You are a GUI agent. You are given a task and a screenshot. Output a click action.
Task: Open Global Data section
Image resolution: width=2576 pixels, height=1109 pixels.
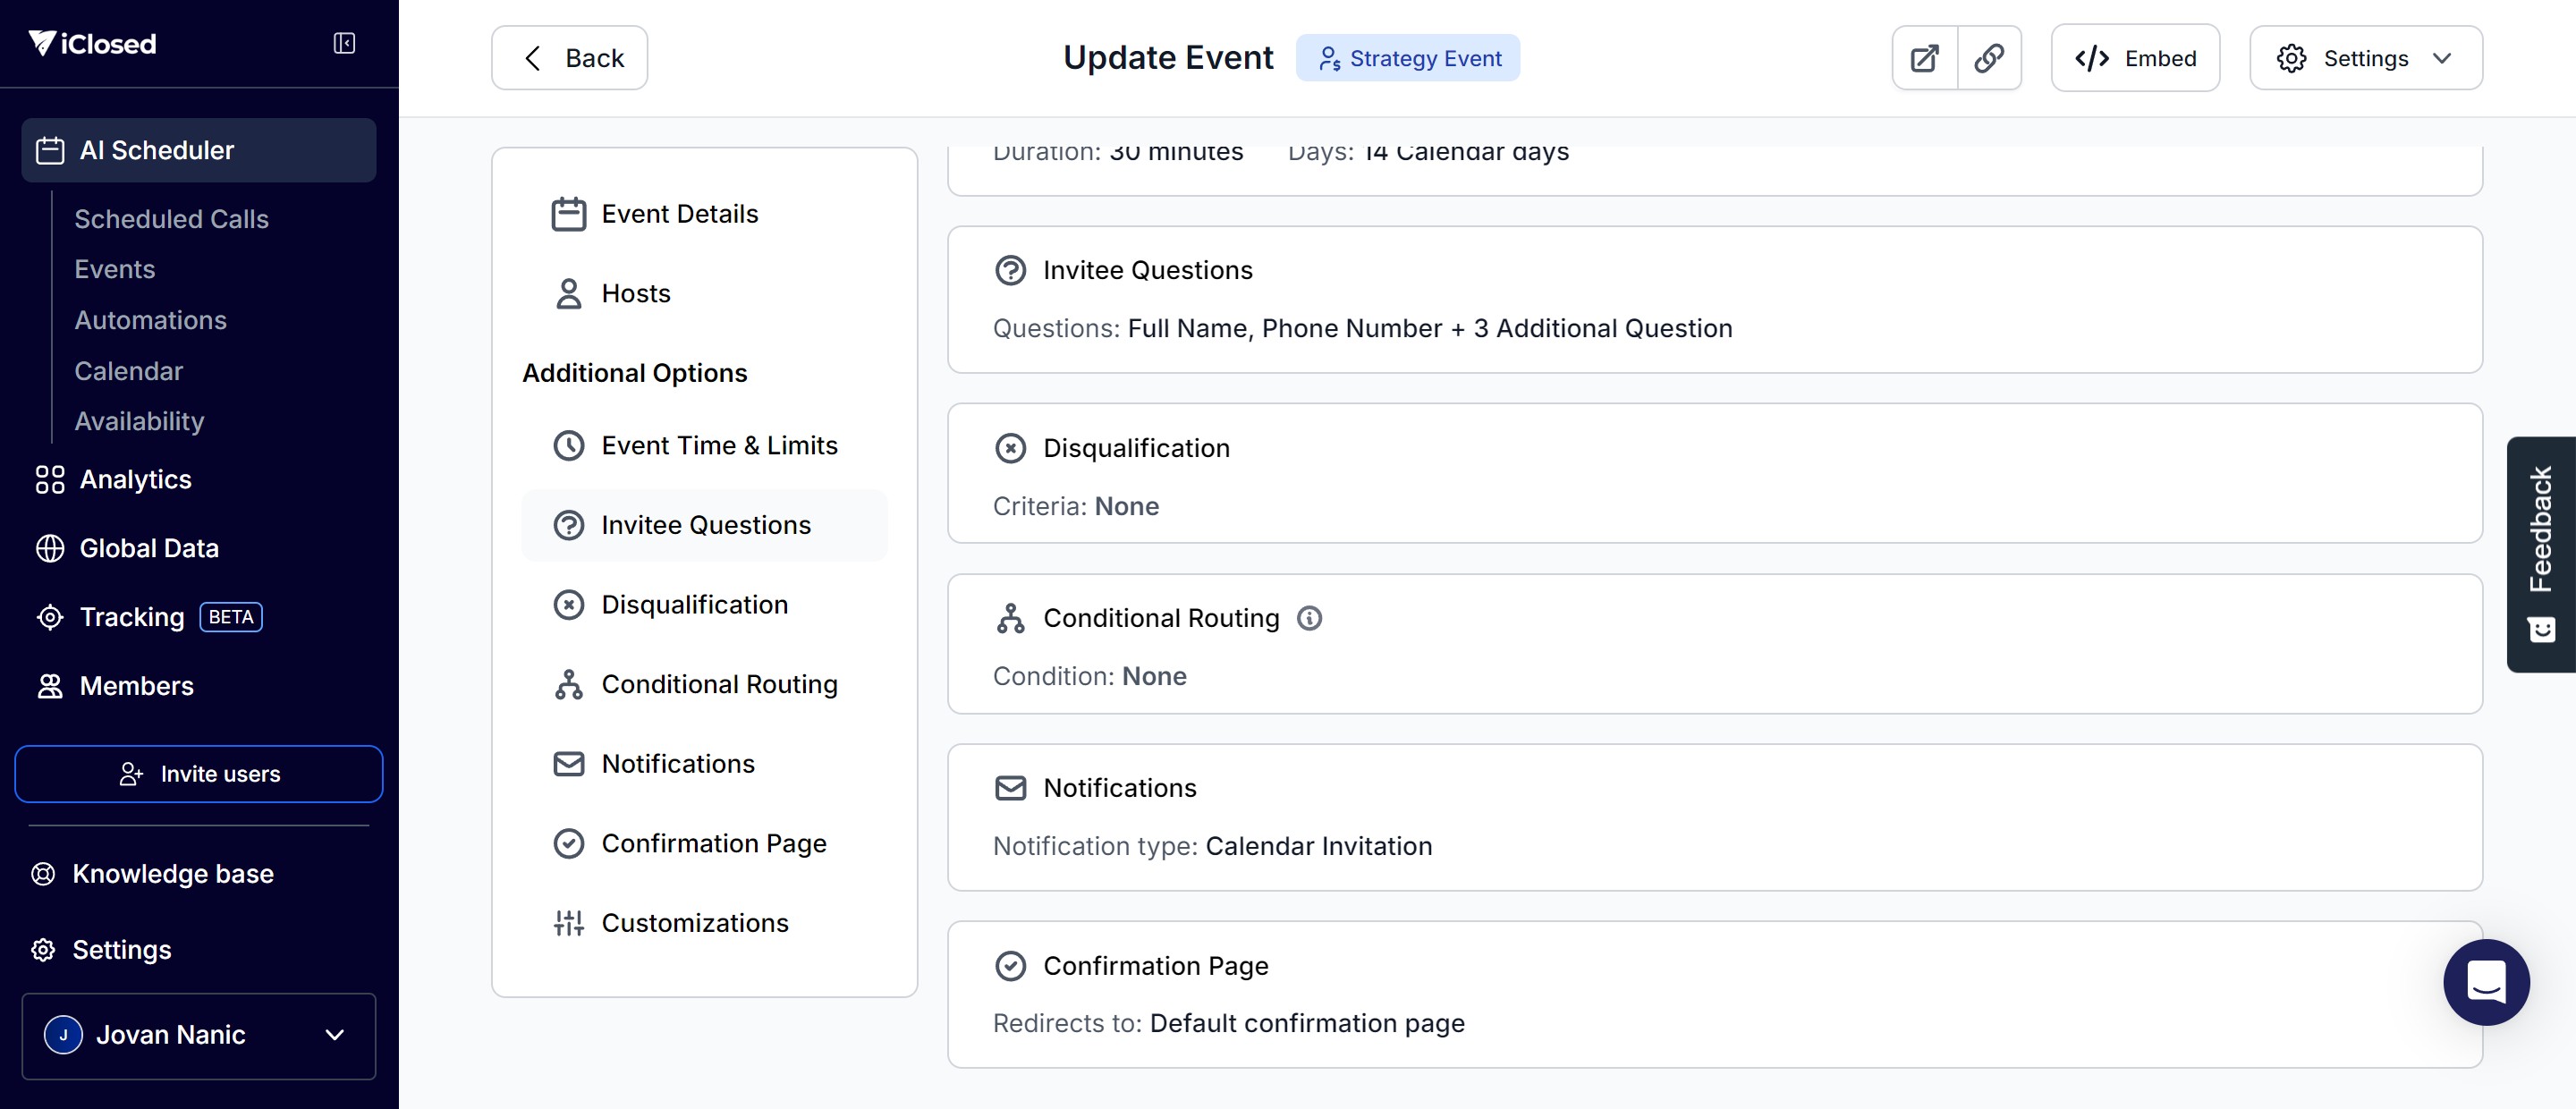coord(149,548)
